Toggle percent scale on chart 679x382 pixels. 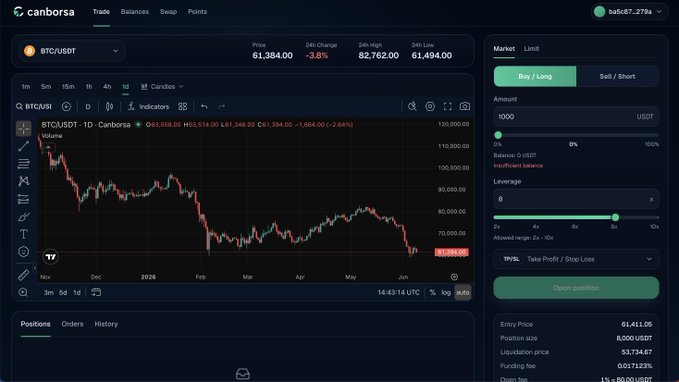[x=433, y=292]
